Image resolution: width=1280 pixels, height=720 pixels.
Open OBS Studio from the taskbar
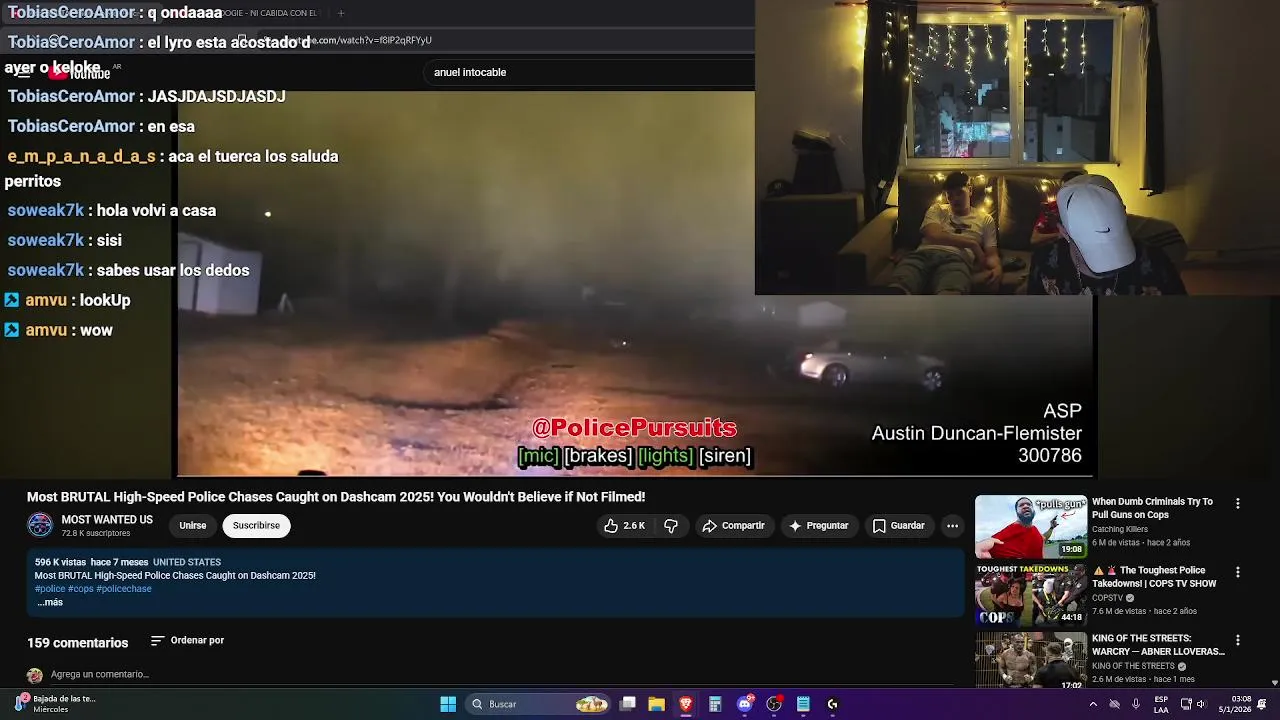(773, 704)
